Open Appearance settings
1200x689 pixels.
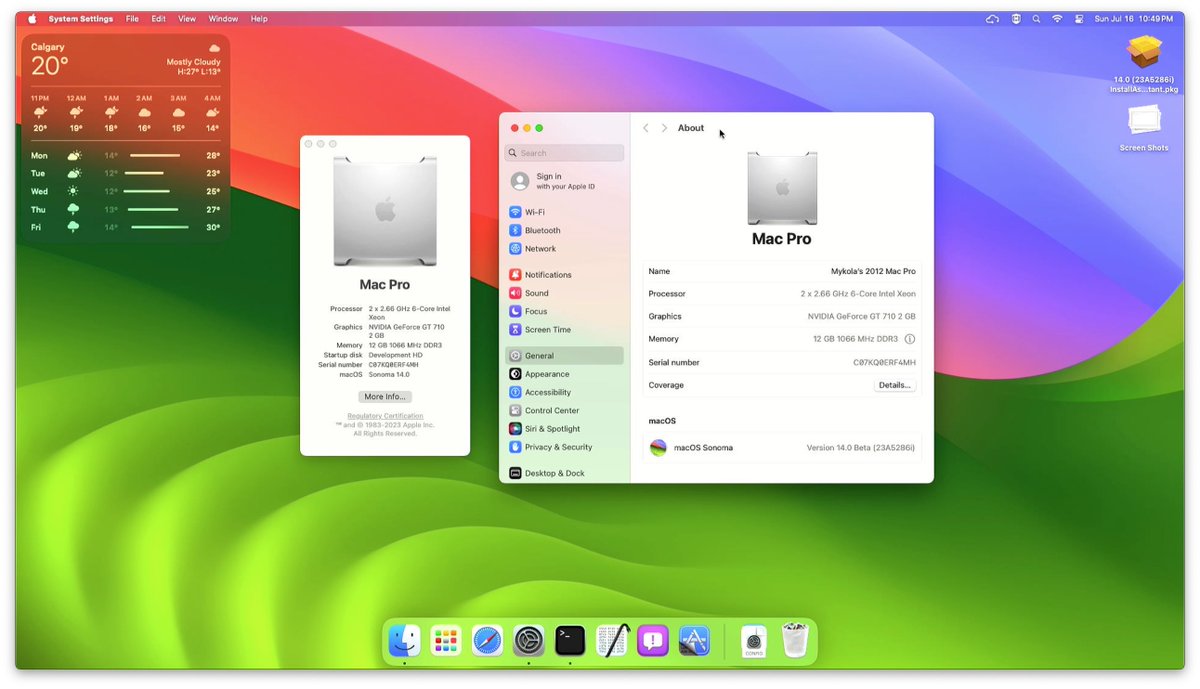click(x=564, y=374)
